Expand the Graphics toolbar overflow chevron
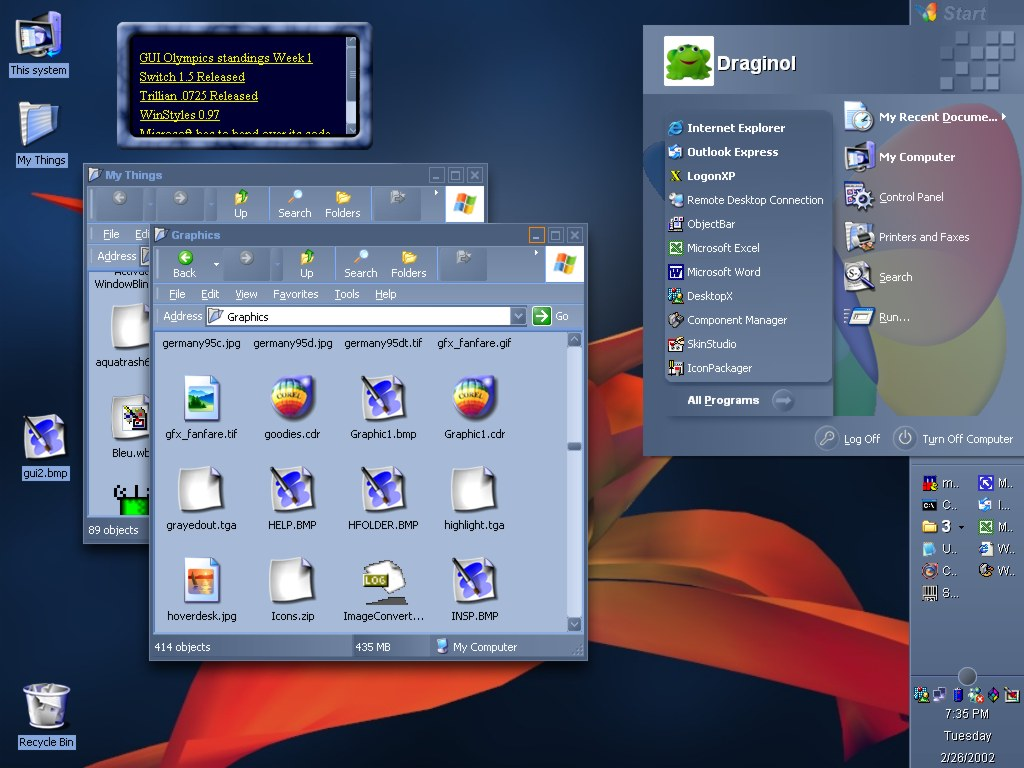 point(536,253)
